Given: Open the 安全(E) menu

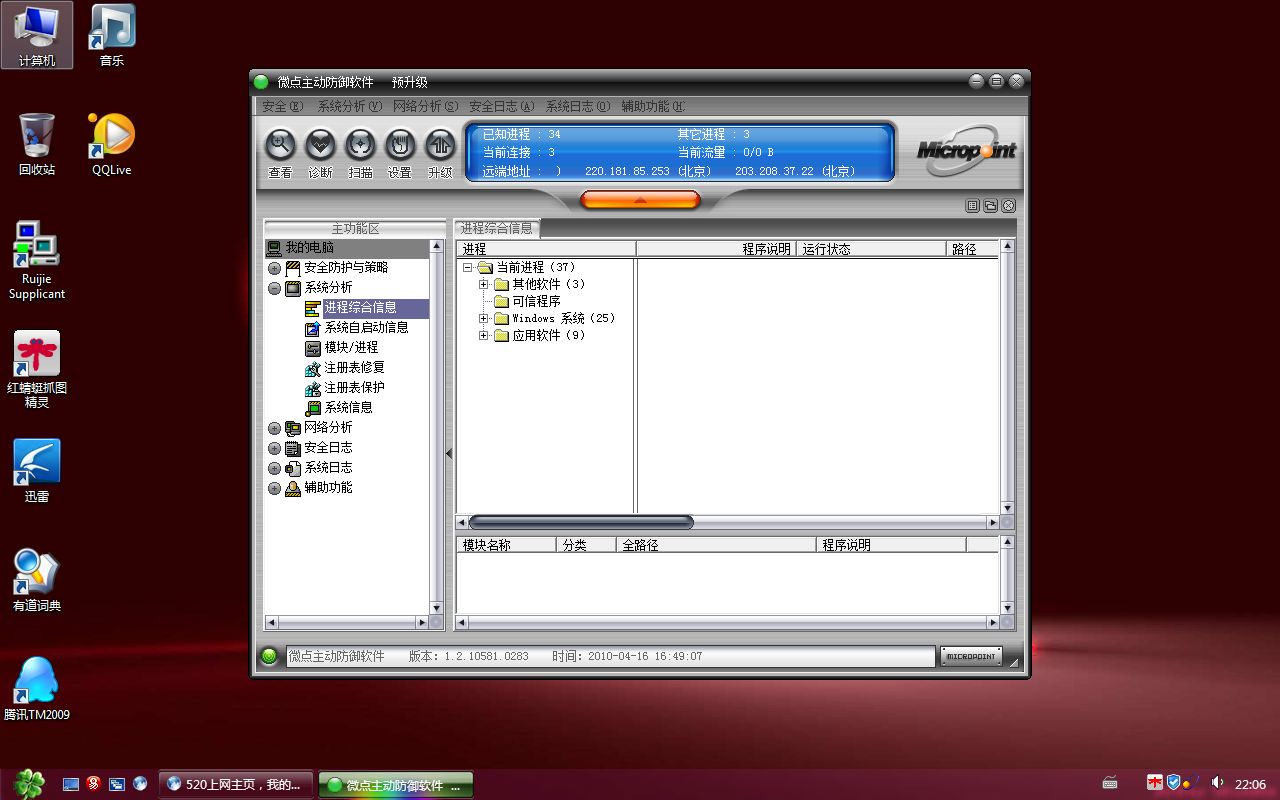Looking at the screenshot, I should coord(281,106).
